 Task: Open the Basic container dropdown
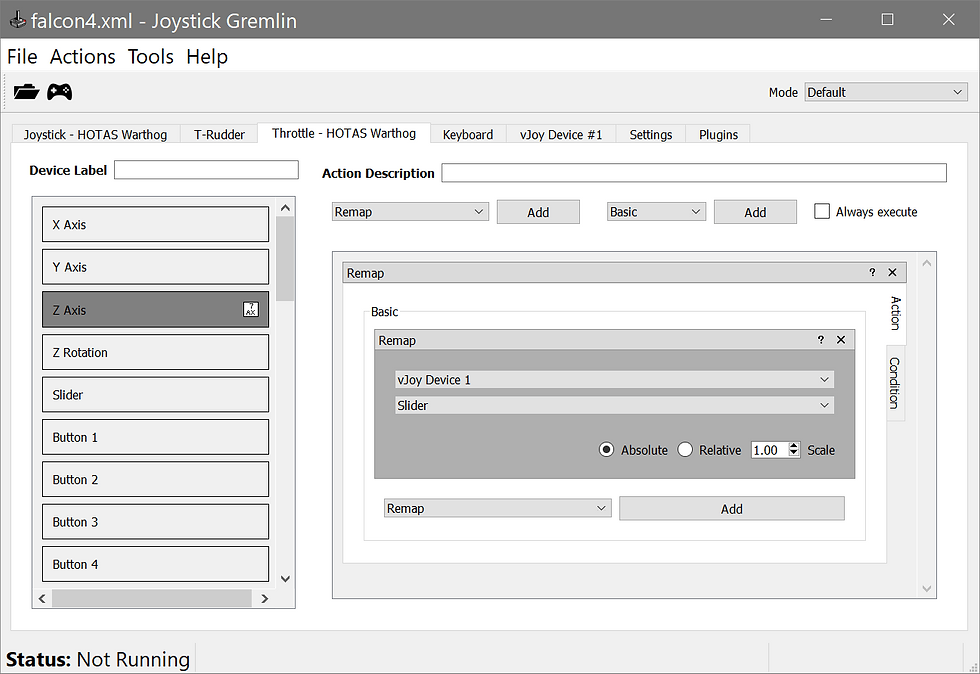click(x=656, y=211)
